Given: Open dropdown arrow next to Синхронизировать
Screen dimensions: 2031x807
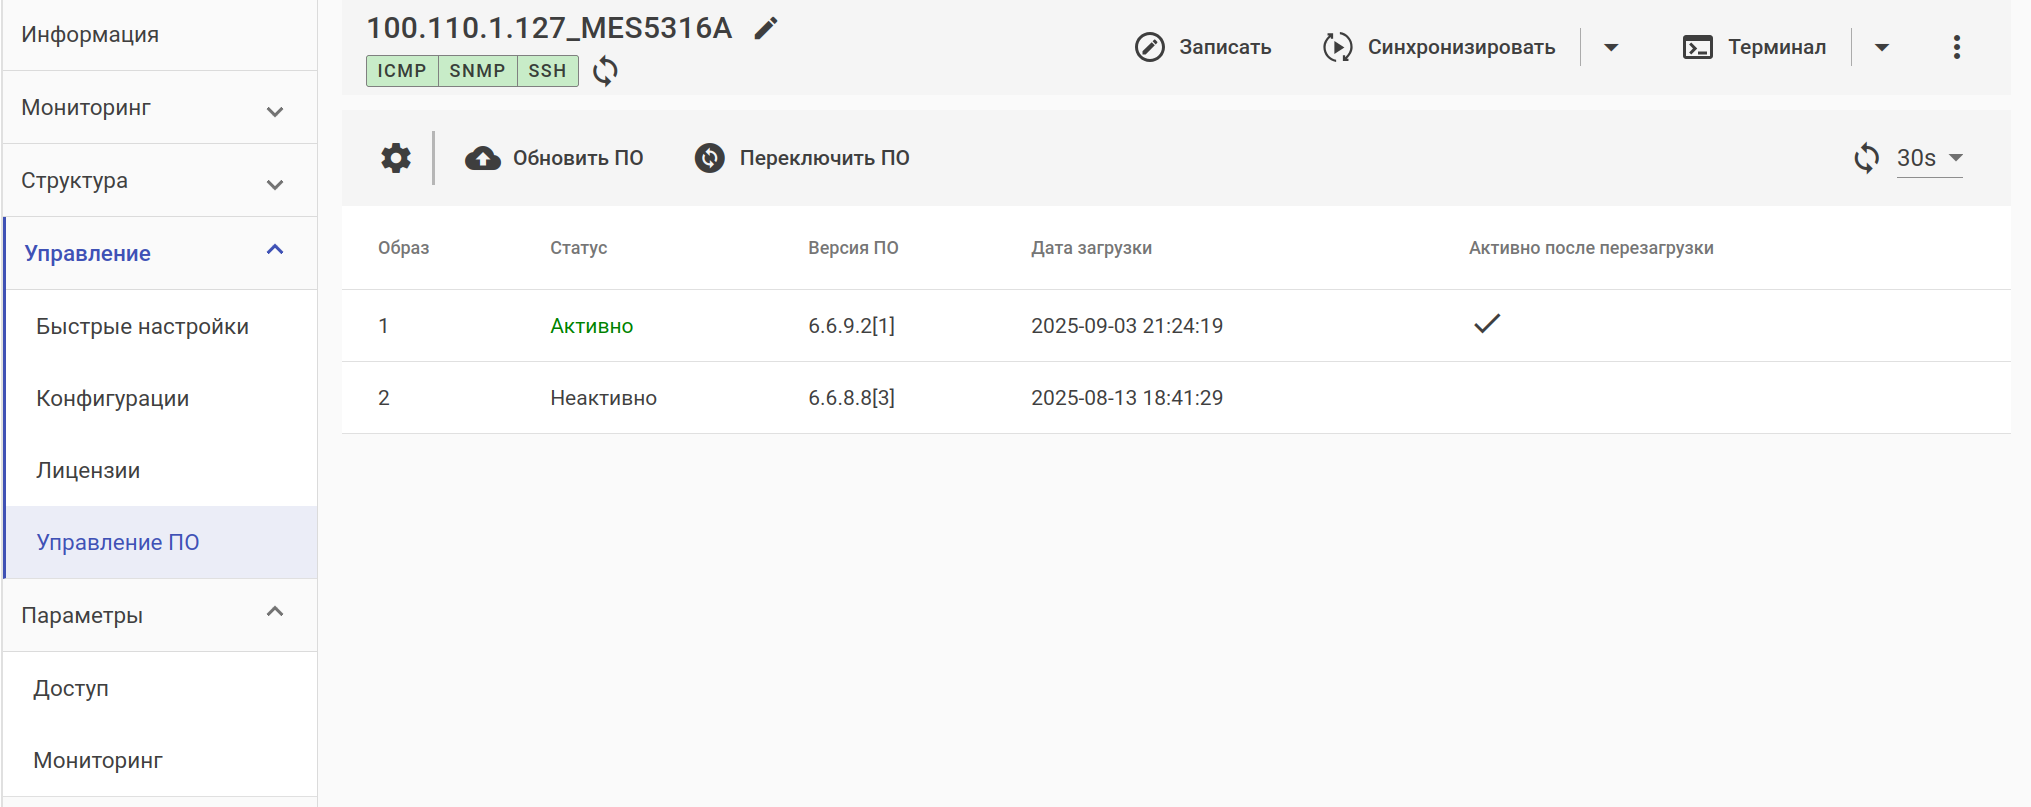Looking at the screenshot, I should [x=1611, y=47].
